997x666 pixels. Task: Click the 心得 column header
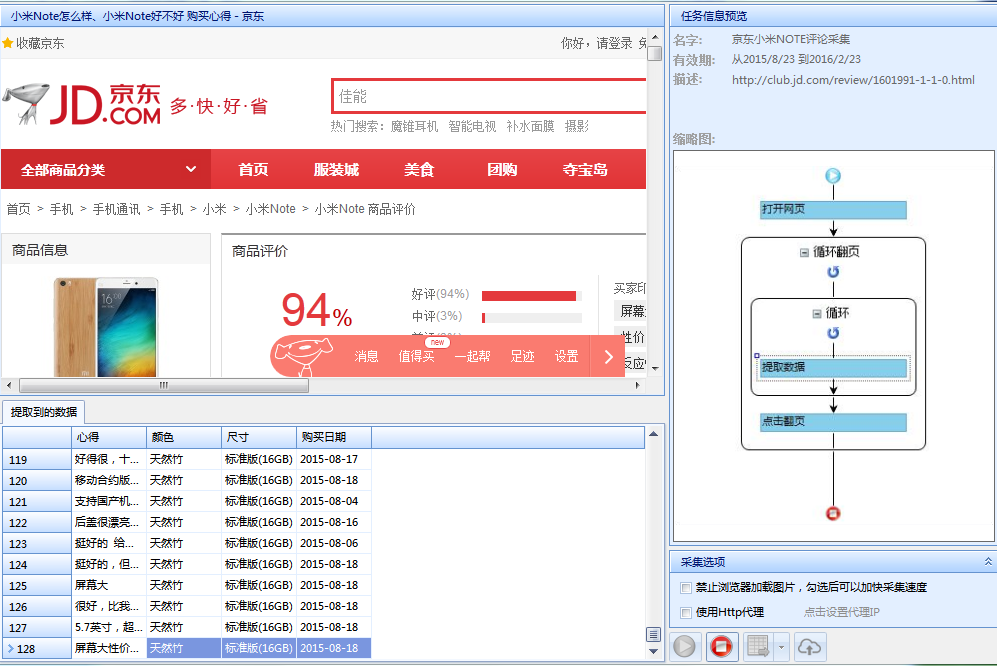[x=109, y=437]
